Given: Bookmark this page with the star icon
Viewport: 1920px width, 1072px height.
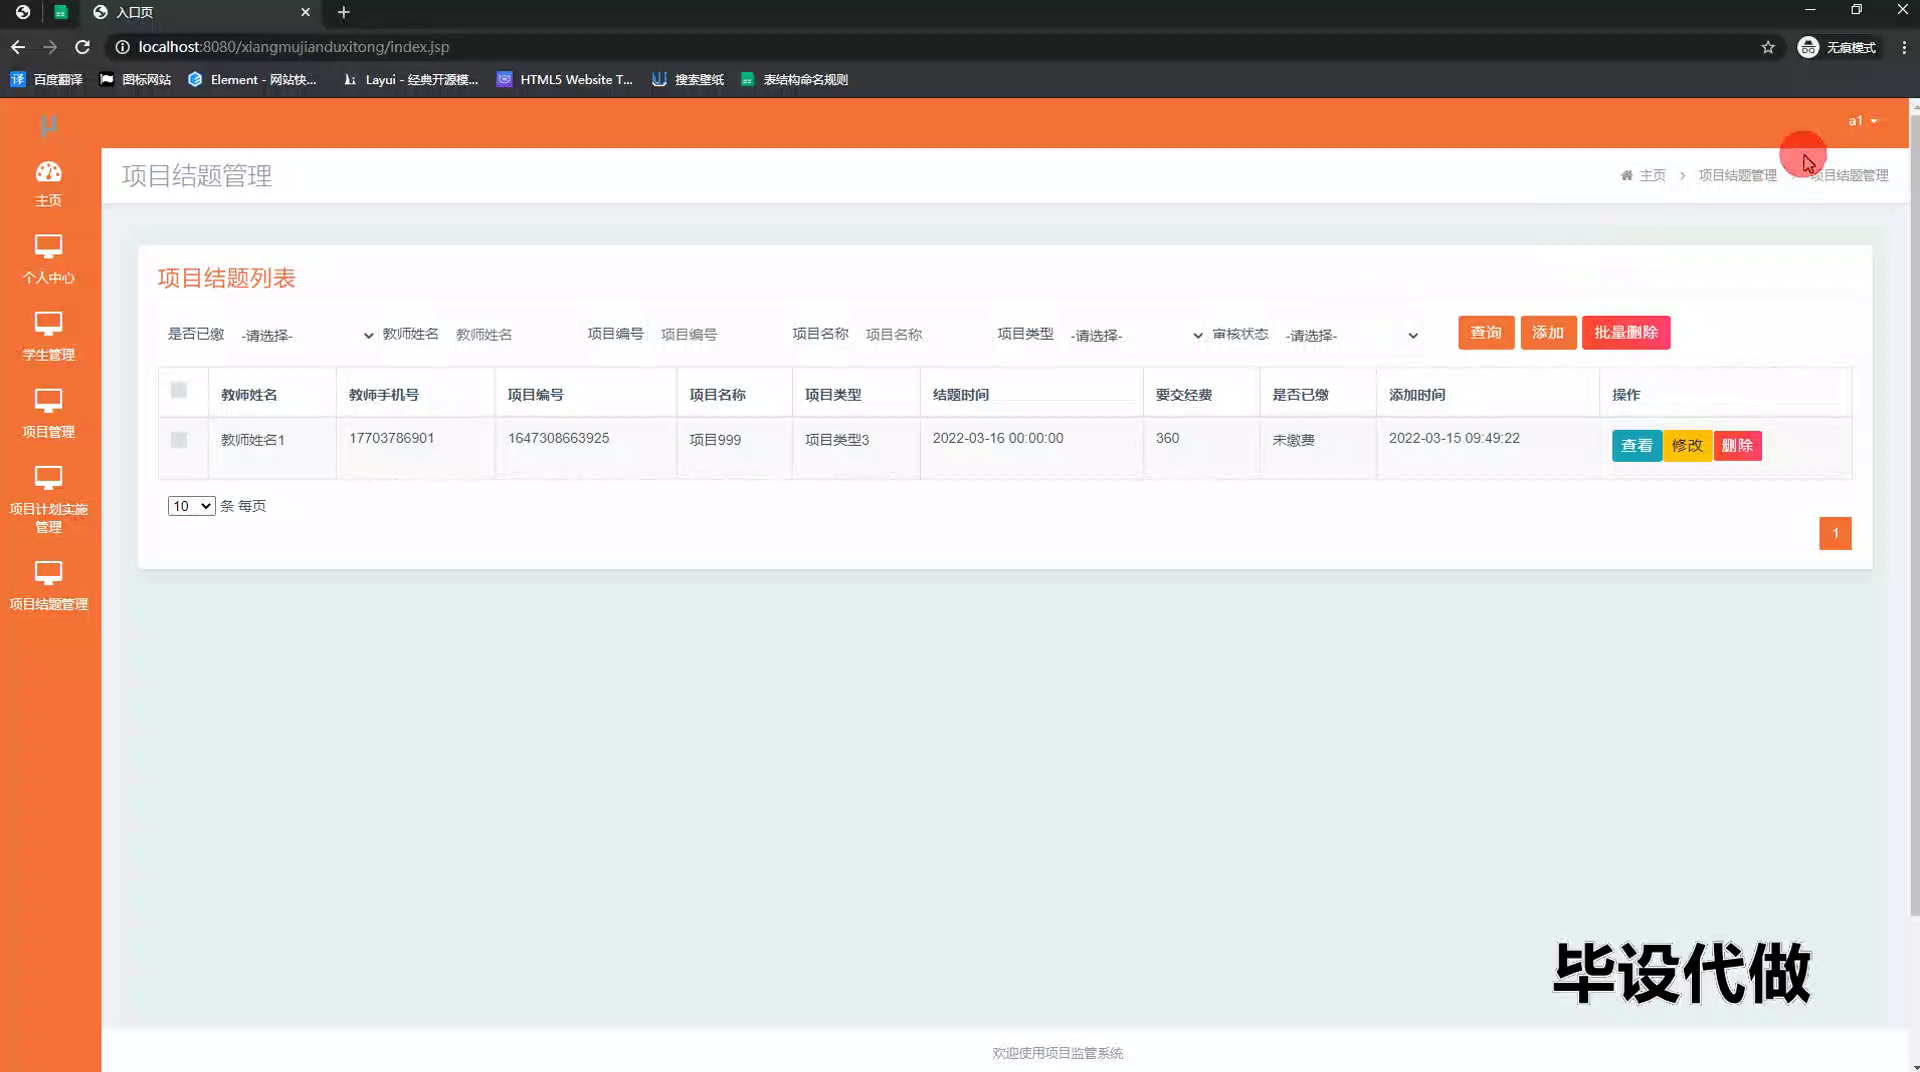Looking at the screenshot, I should coord(1768,47).
